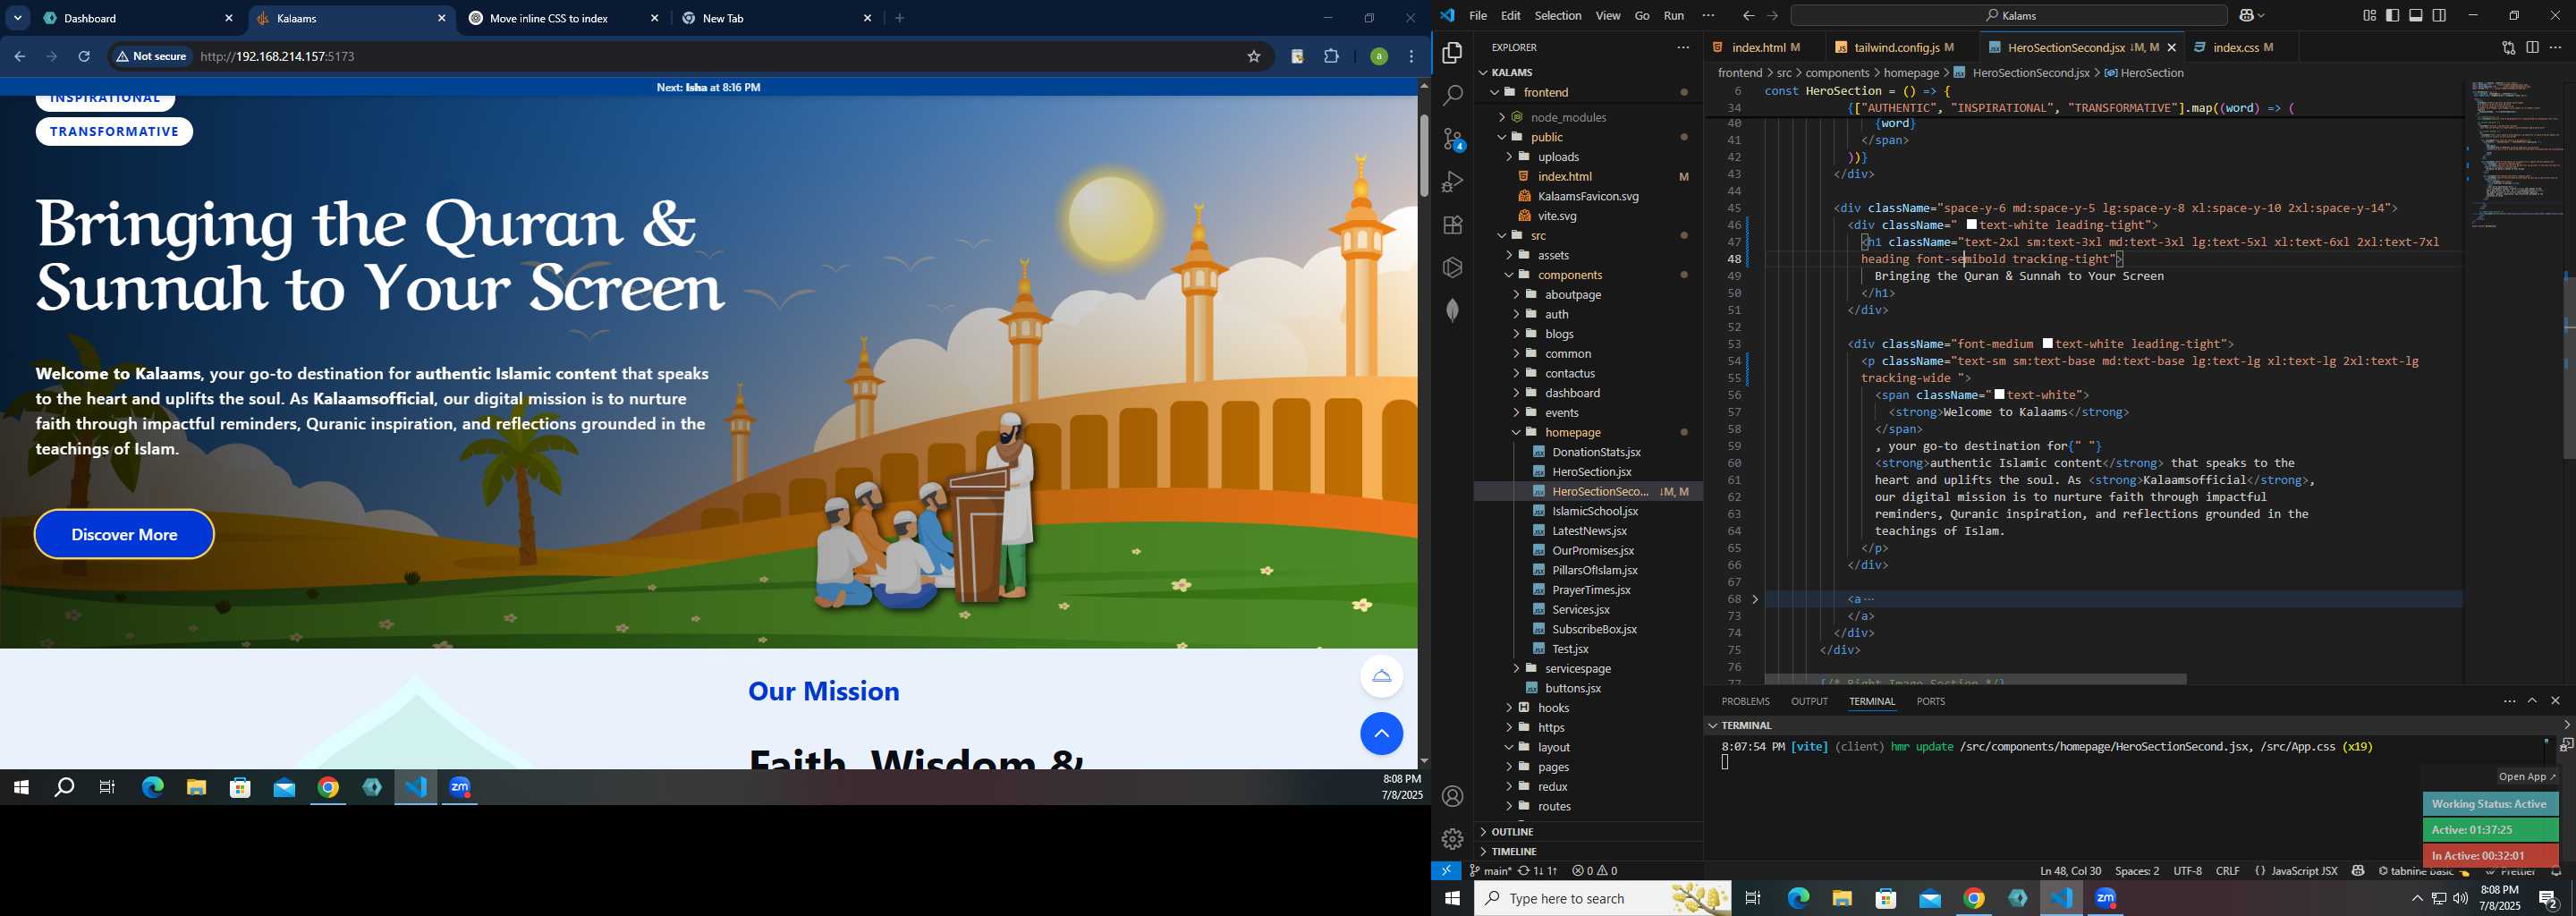Viewport: 2576px width, 916px height.
Task: Toggle the Primary Side Bar layout button
Action: click(x=2393, y=16)
